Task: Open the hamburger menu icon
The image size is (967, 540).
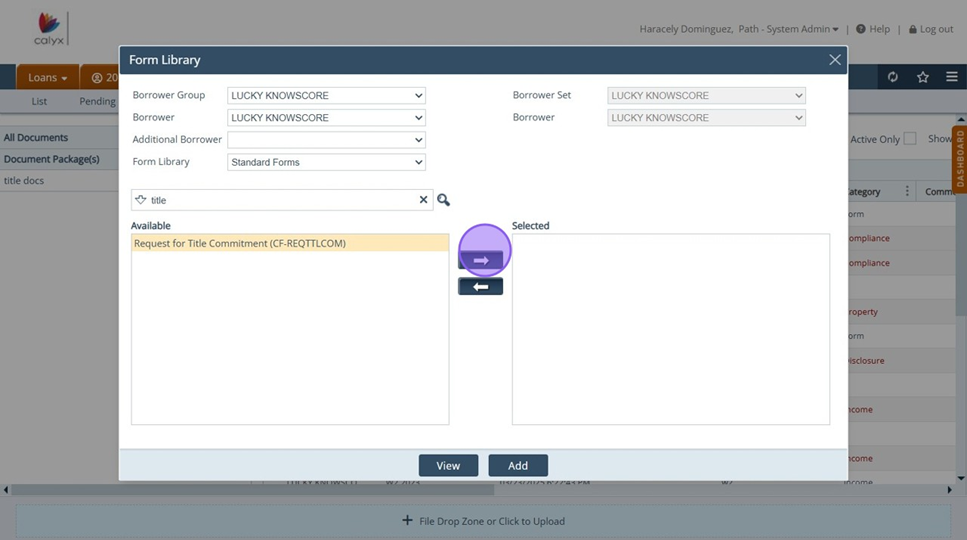Action: (951, 77)
